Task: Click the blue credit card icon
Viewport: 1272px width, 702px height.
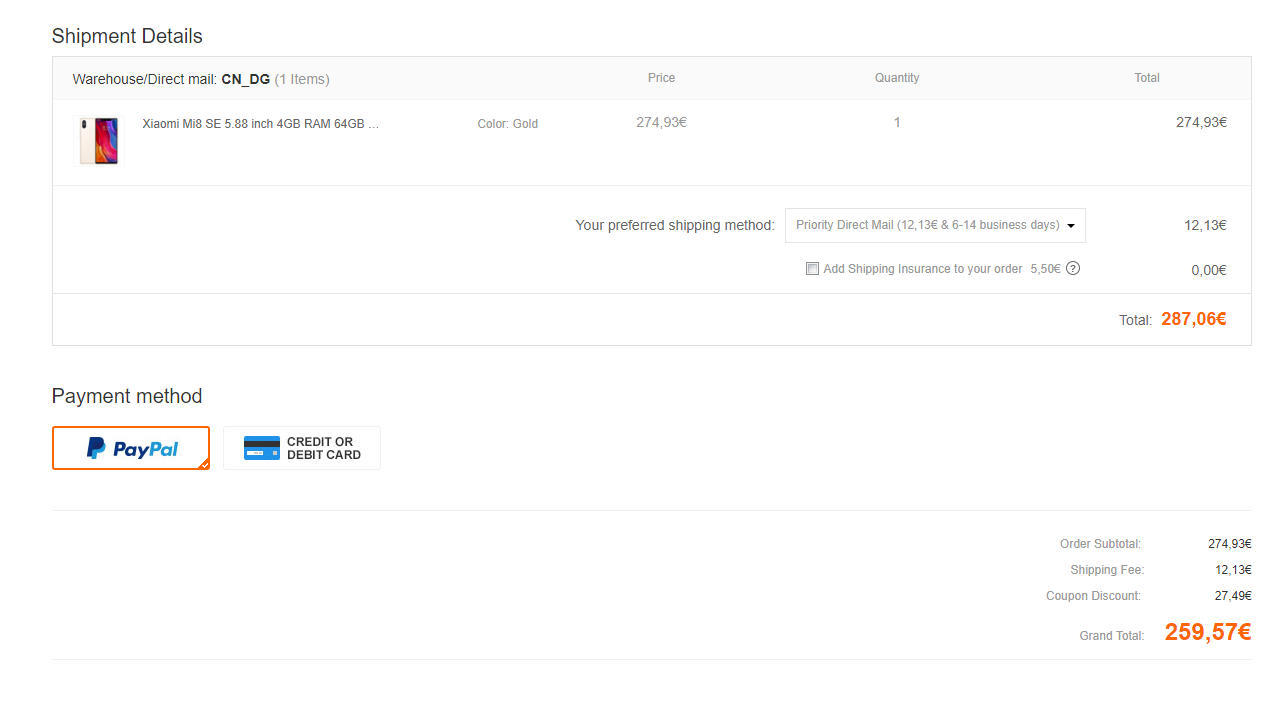Action: click(x=262, y=448)
